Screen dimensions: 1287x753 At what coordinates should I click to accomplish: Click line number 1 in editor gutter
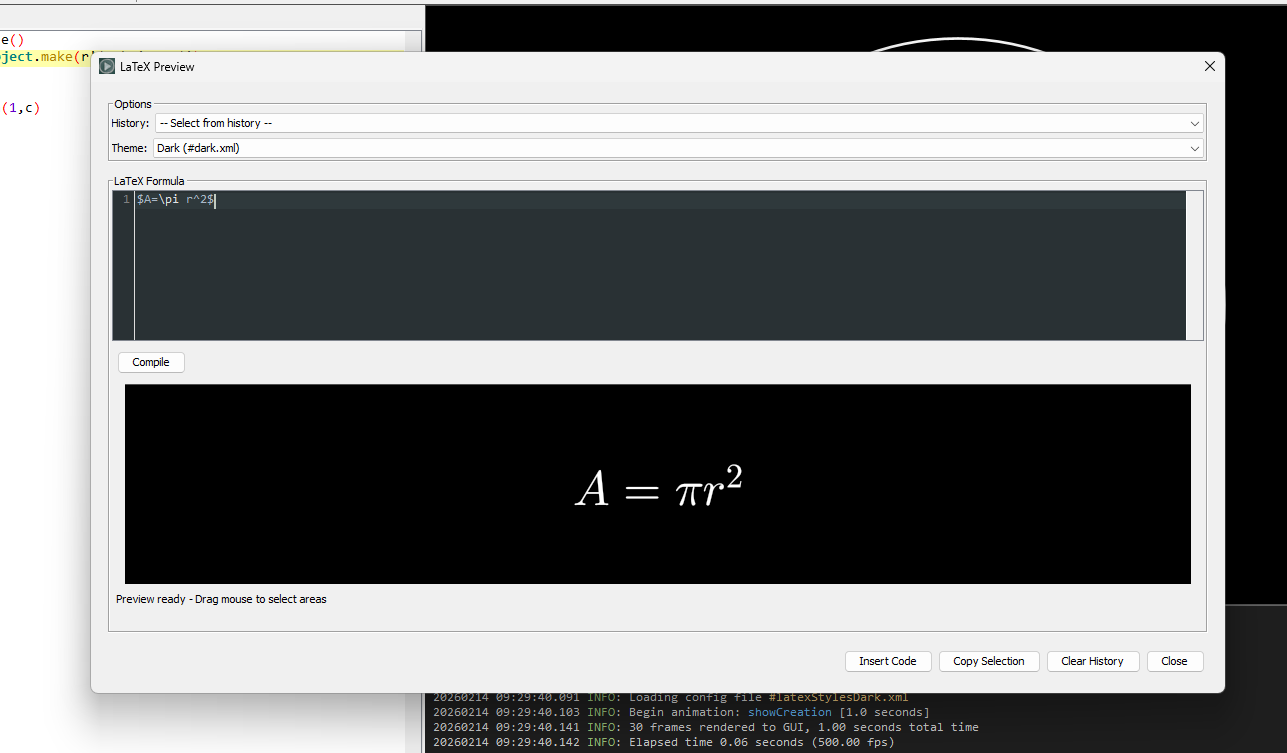[125, 200]
